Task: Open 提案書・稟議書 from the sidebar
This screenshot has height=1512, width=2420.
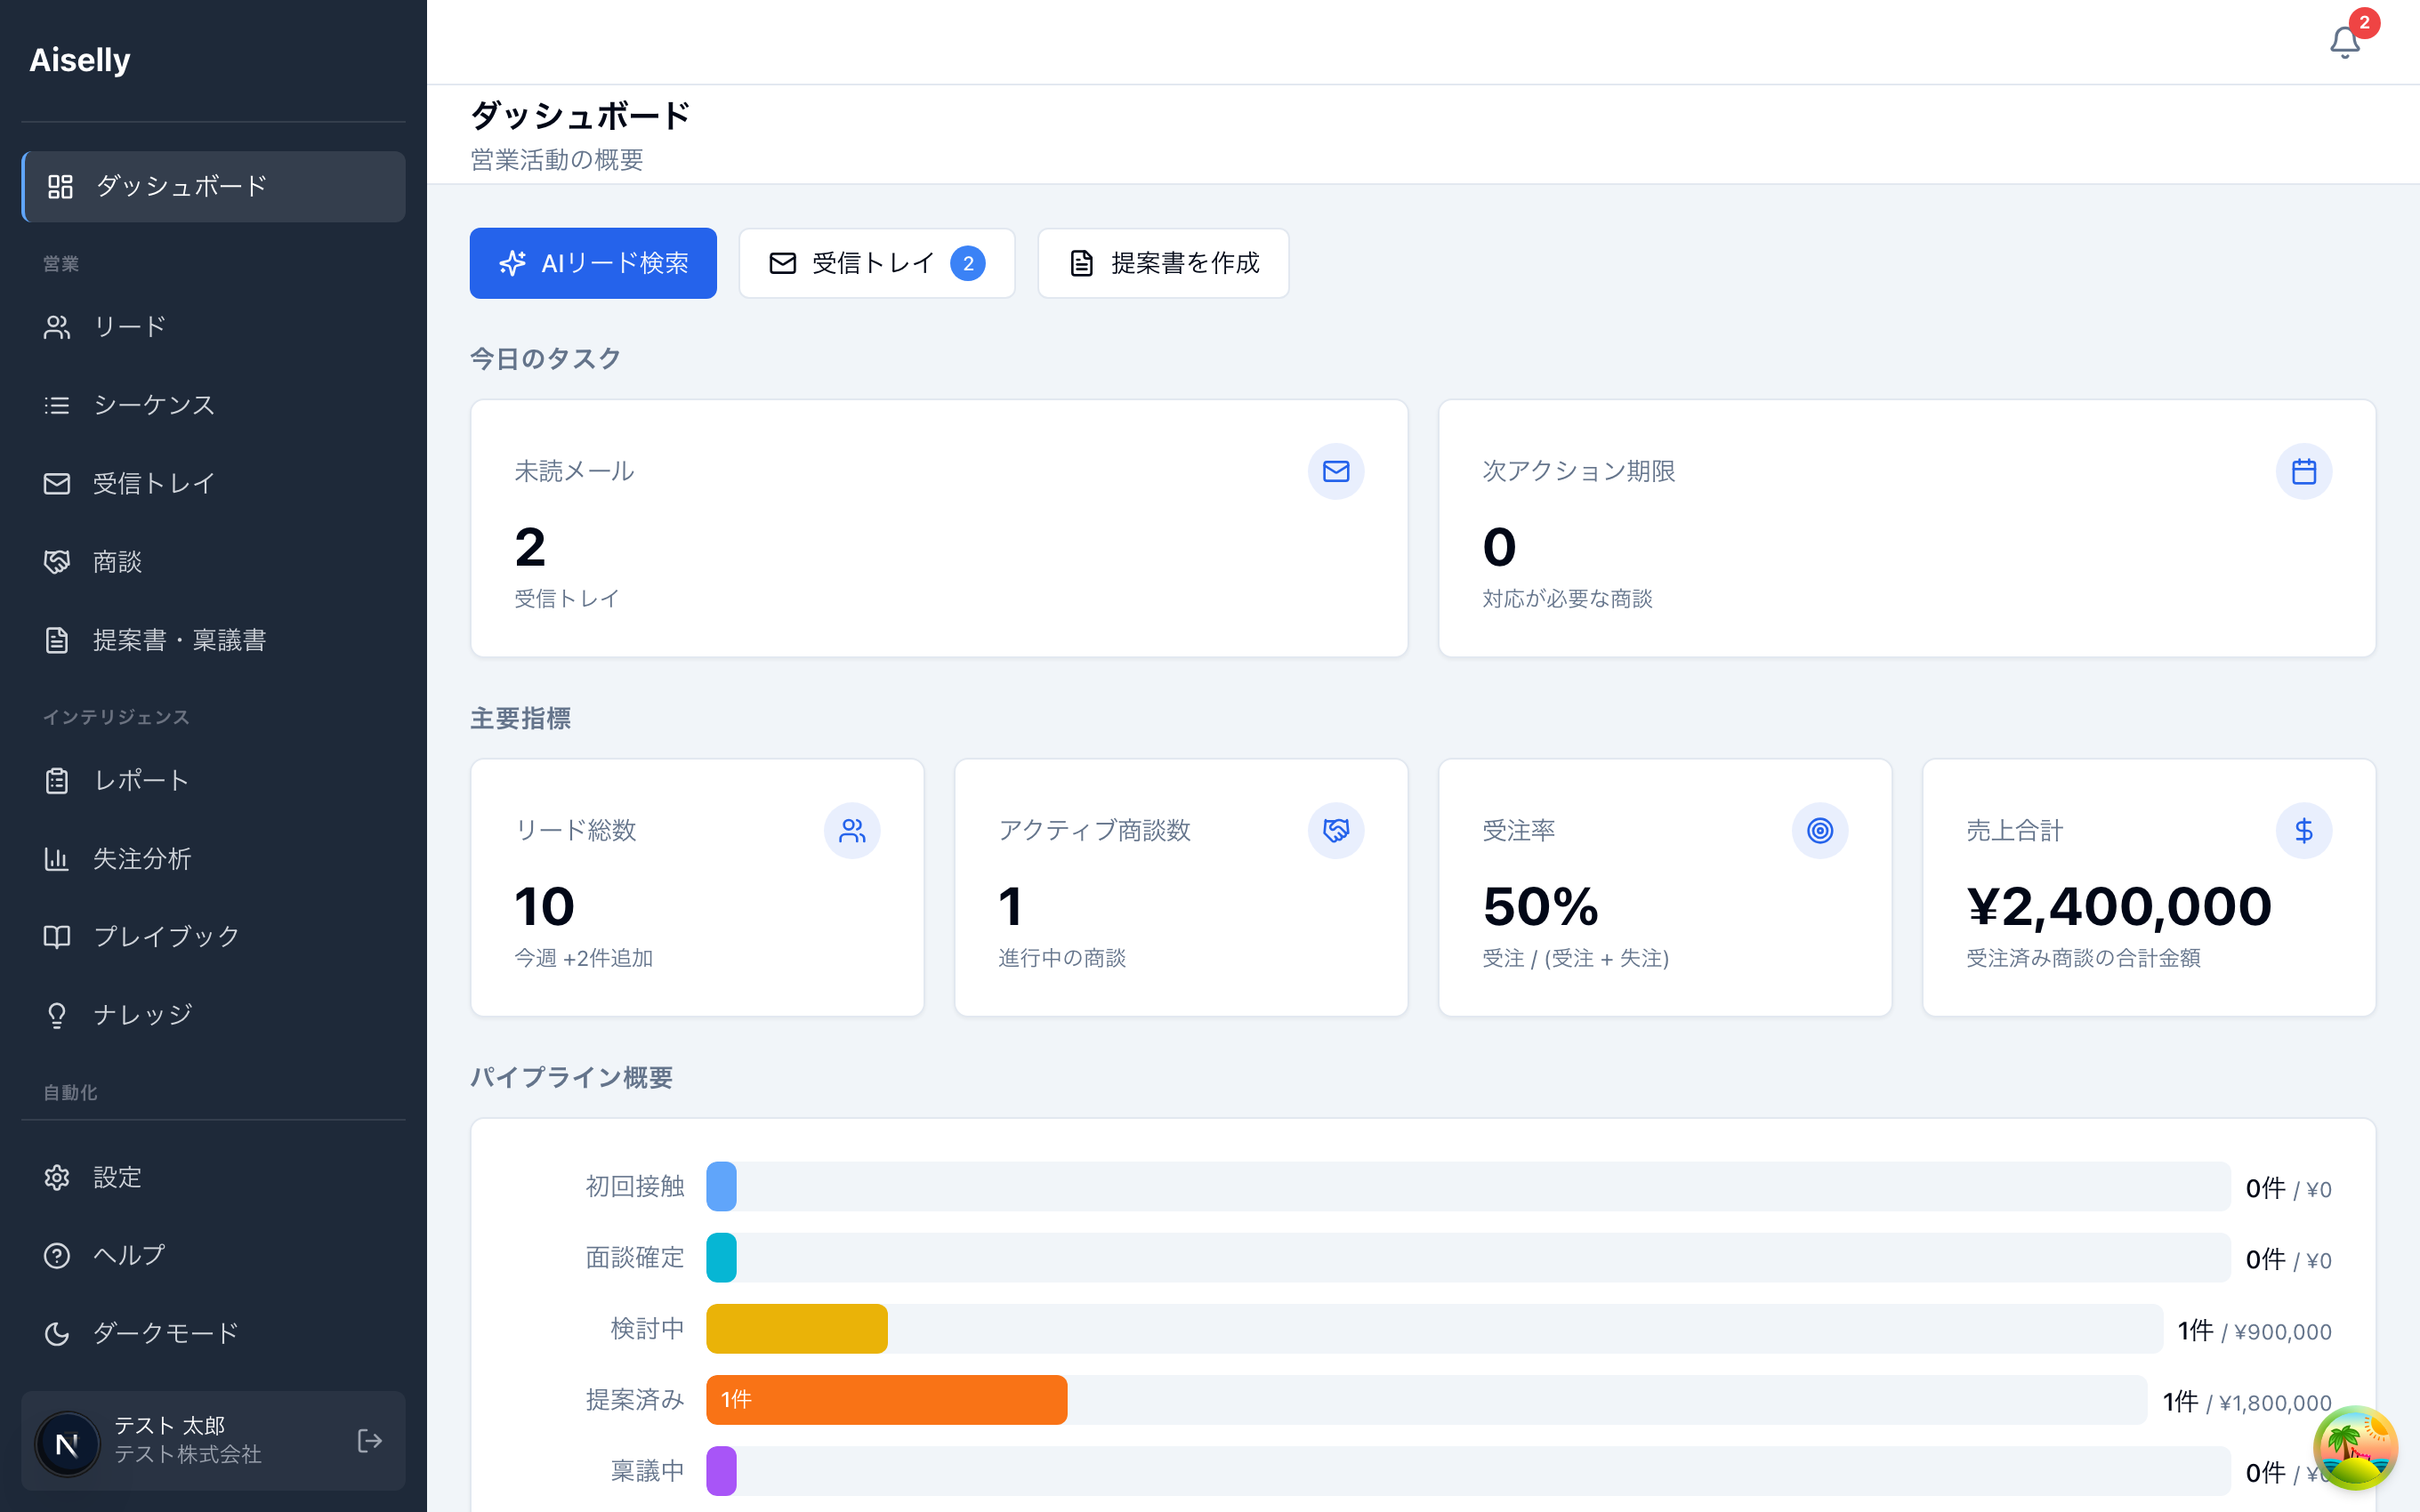Action: coord(213,640)
